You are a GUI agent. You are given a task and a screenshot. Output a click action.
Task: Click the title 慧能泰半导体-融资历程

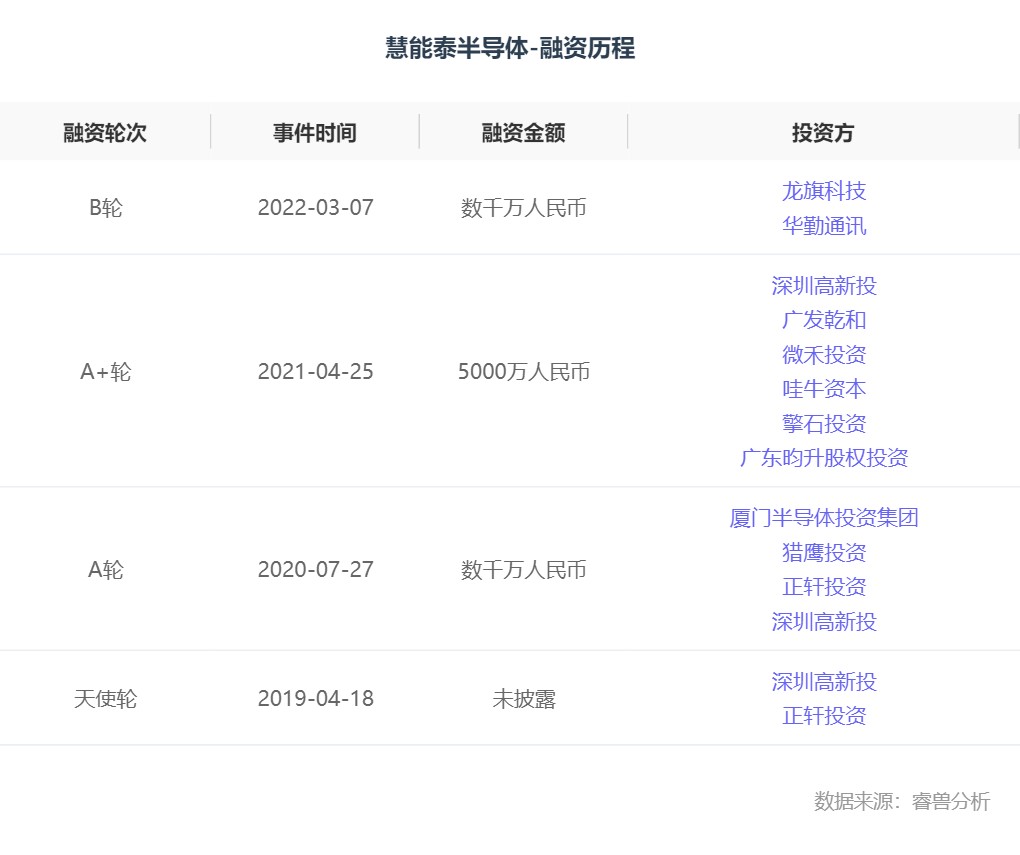pyautogui.click(x=510, y=48)
